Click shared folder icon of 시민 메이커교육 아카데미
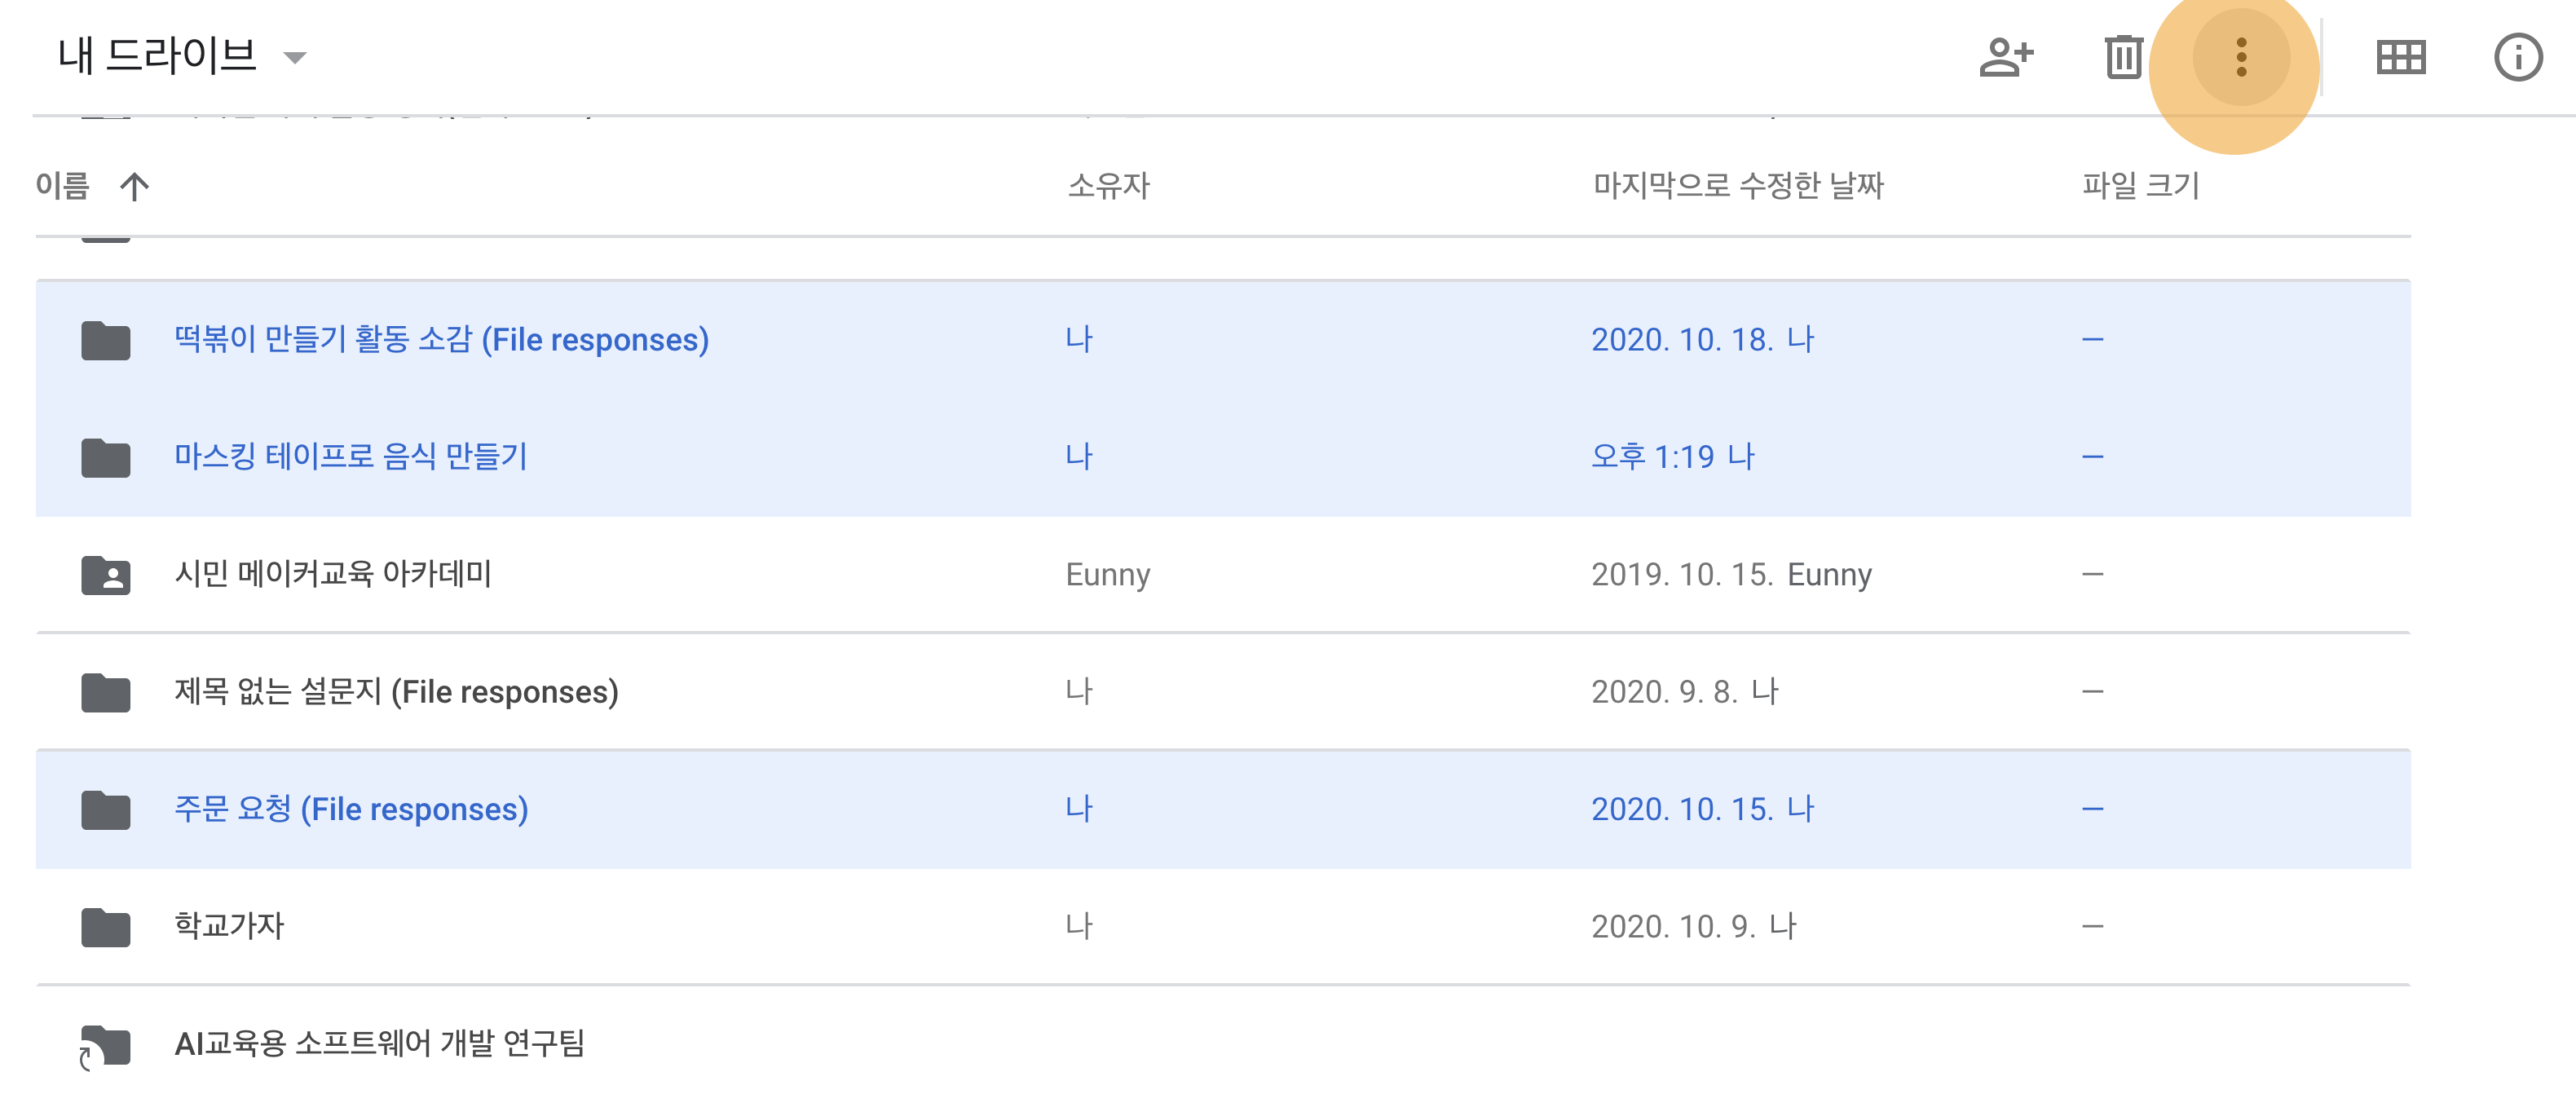This screenshot has width=2576, height=1094. [106, 575]
